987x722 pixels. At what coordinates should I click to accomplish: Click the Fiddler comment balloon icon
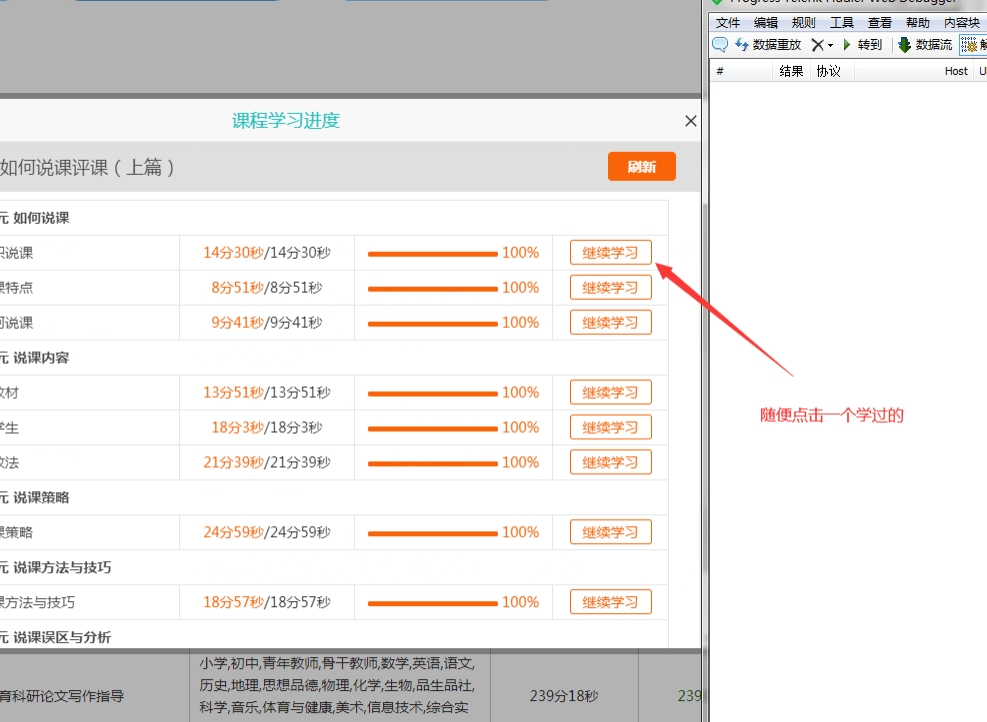[719, 45]
